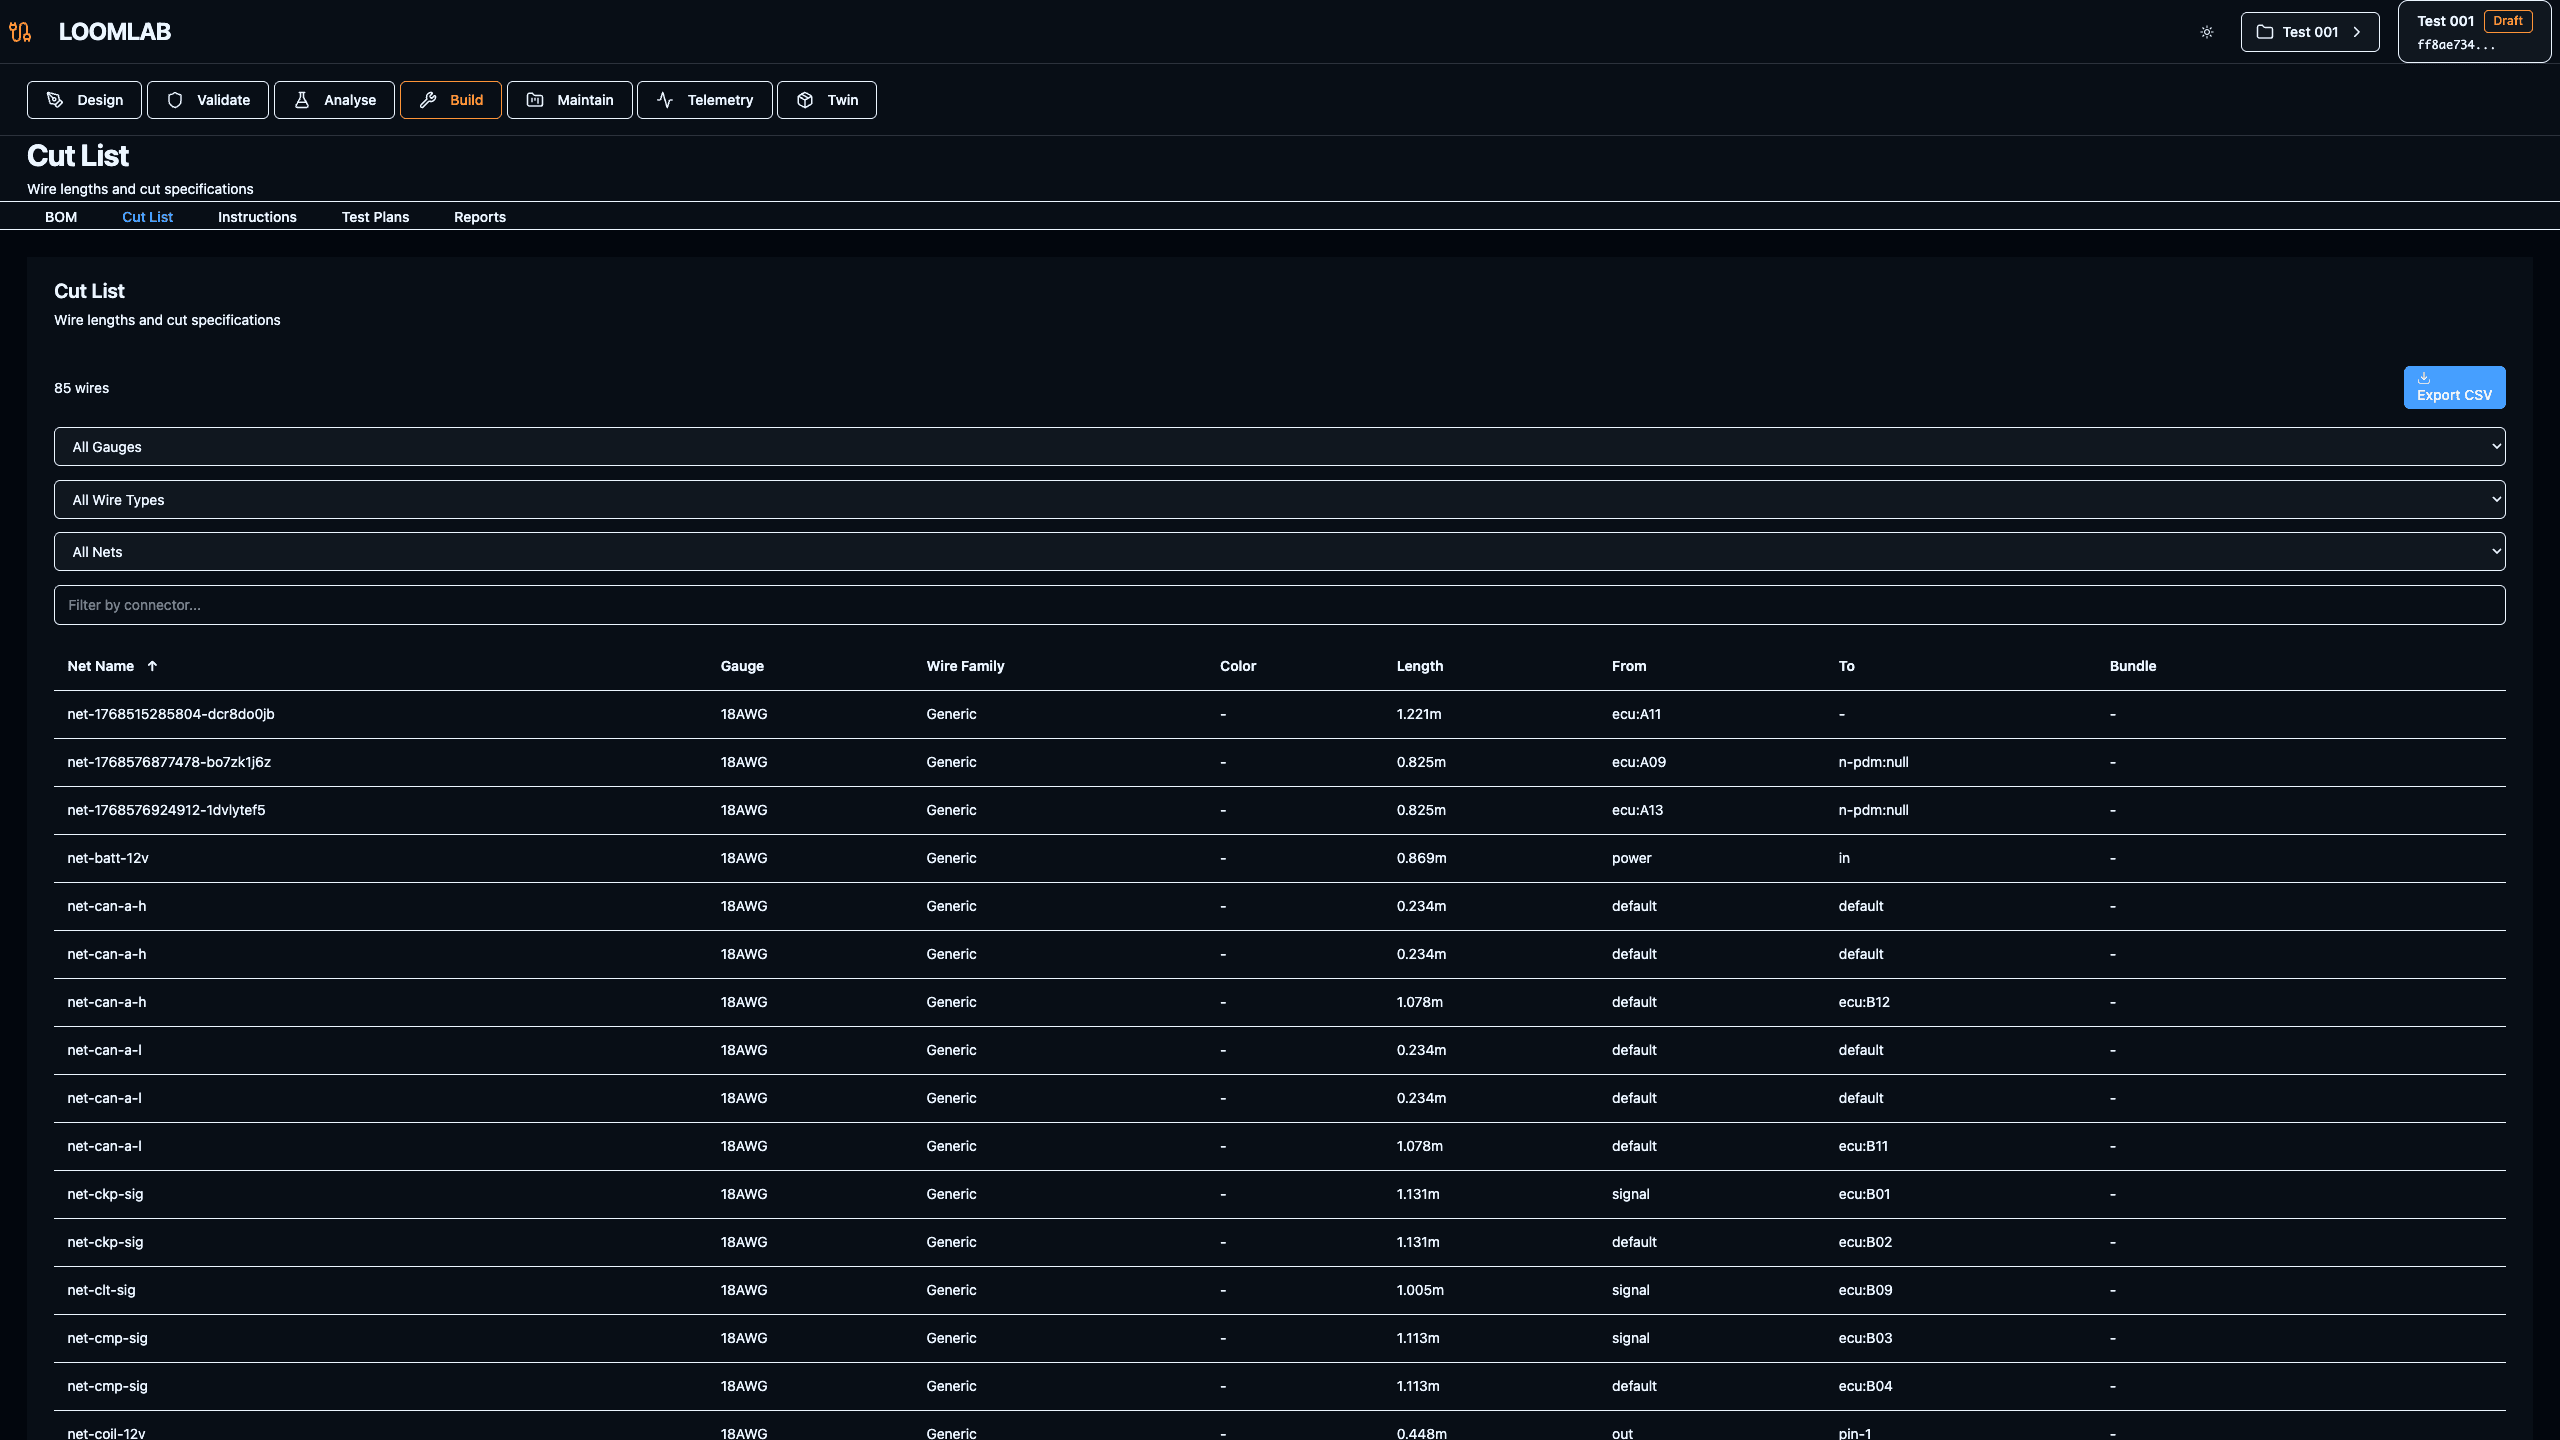Open the Maintain section icon
The image size is (2560, 1440).
(535, 100)
